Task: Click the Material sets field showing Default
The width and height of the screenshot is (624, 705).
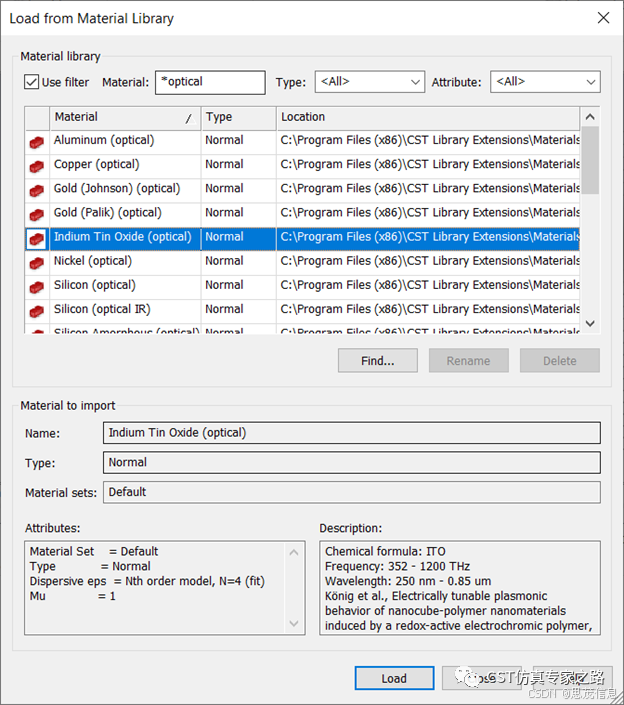Action: pyautogui.click(x=352, y=492)
